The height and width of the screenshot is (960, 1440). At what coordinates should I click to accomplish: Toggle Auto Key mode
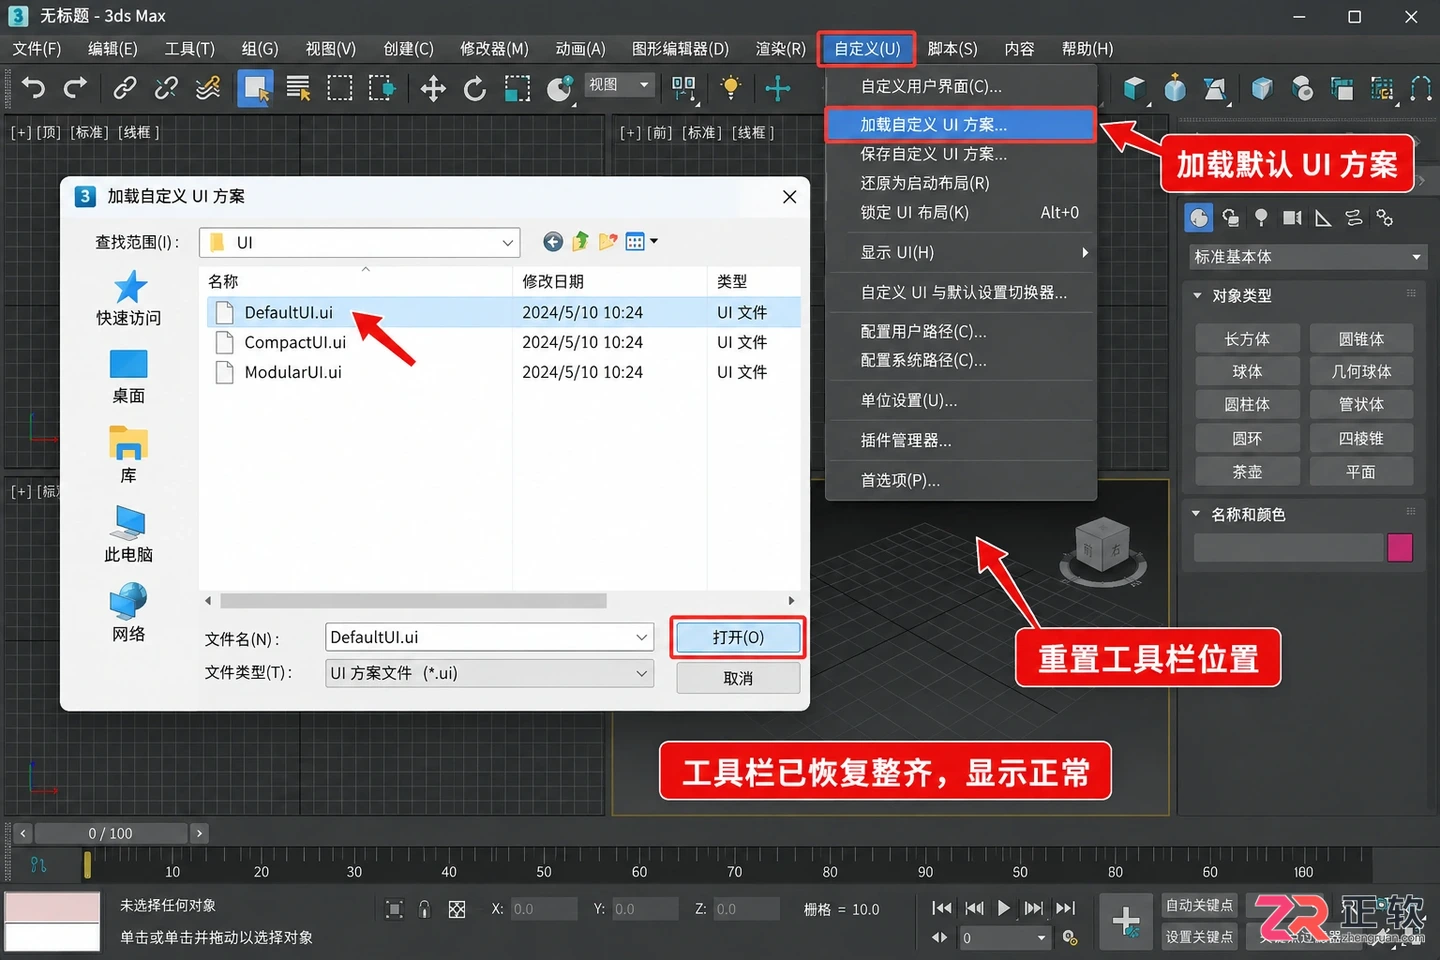pyautogui.click(x=1200, y=905)
